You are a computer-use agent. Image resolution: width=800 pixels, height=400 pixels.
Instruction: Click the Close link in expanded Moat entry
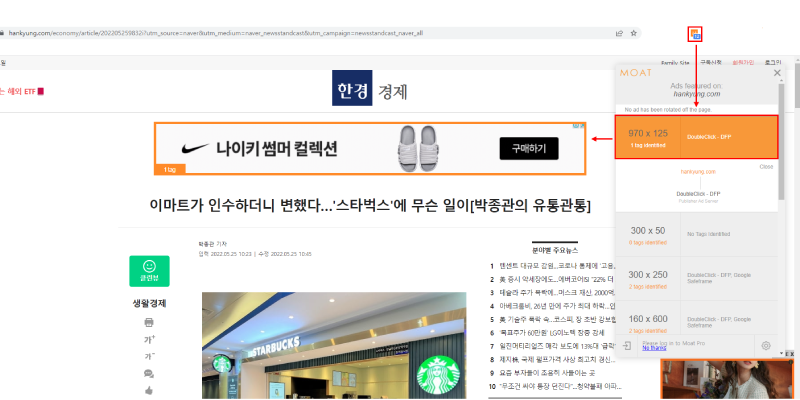766,167
